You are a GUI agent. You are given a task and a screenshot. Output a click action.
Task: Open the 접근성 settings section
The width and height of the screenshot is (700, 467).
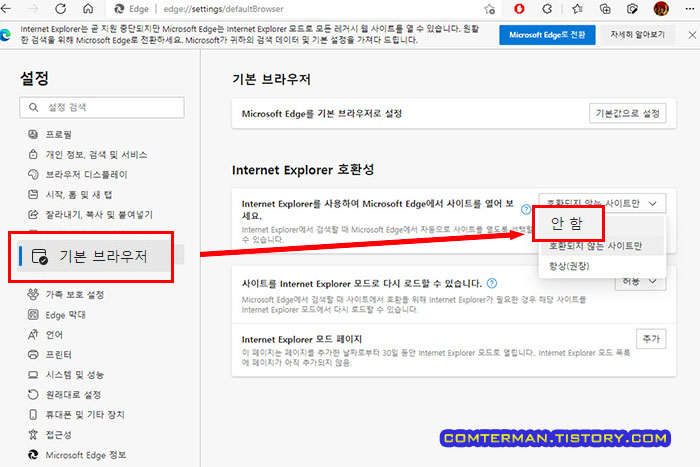click(50, 434)
